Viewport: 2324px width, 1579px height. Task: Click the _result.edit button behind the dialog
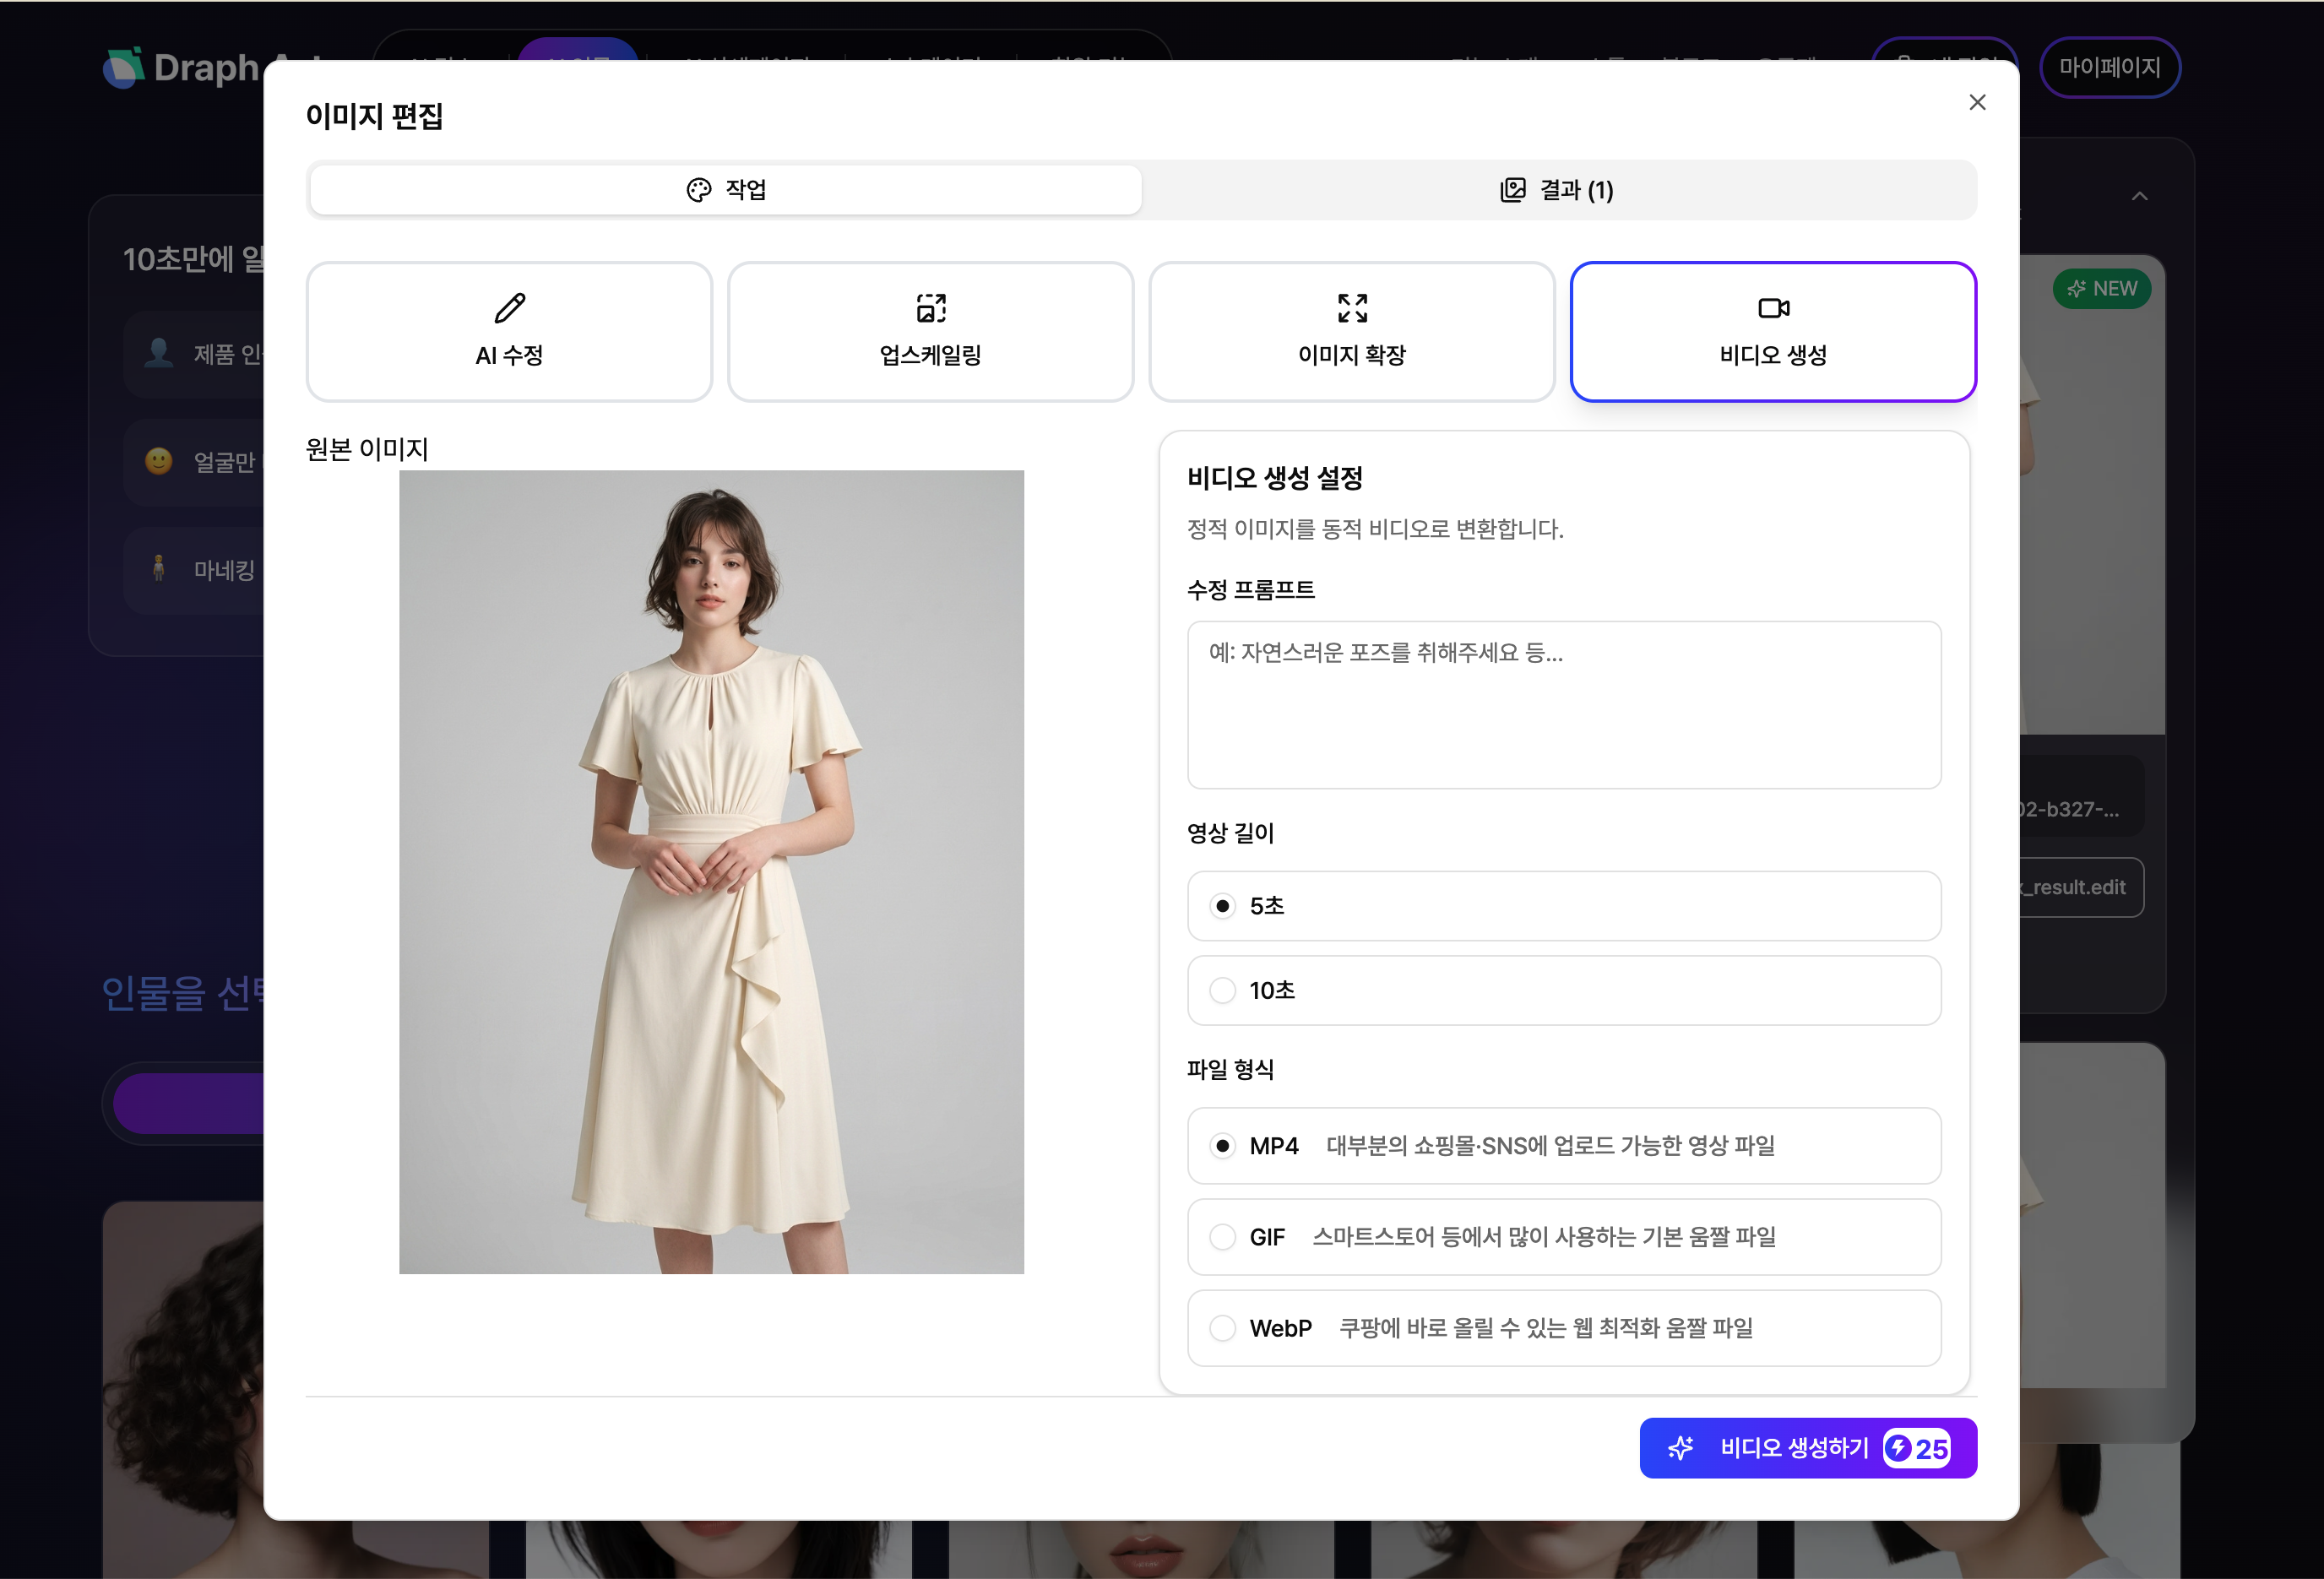2082,887
